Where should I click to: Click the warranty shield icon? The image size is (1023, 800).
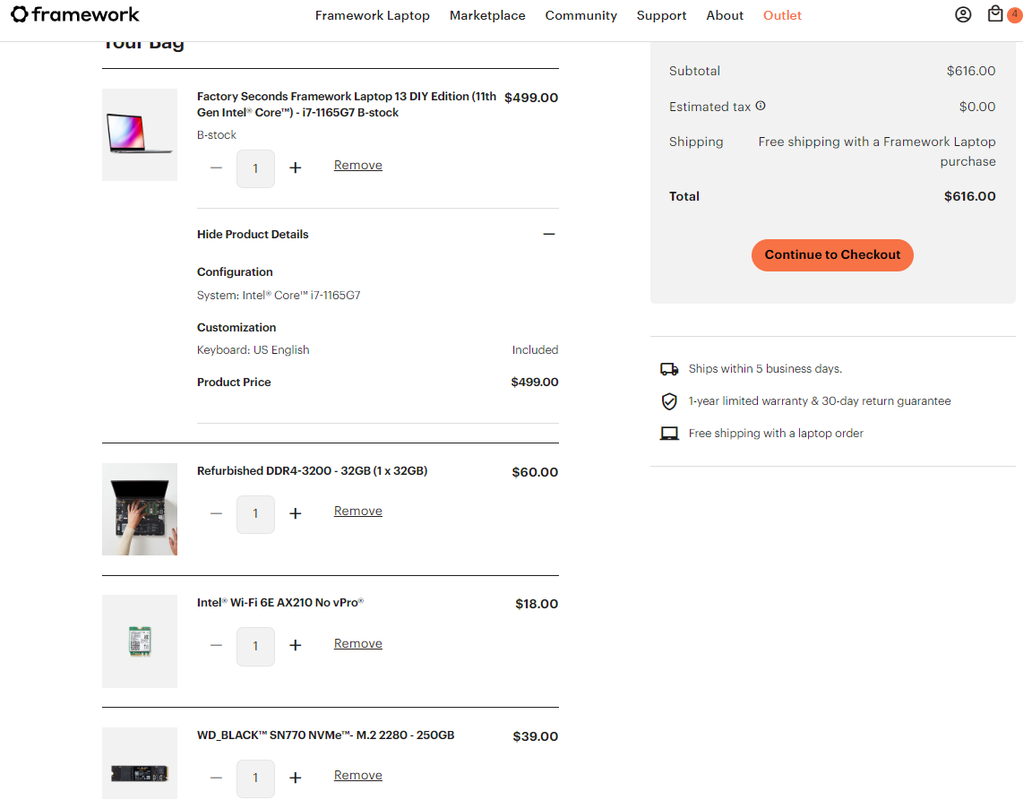(669, 401)
